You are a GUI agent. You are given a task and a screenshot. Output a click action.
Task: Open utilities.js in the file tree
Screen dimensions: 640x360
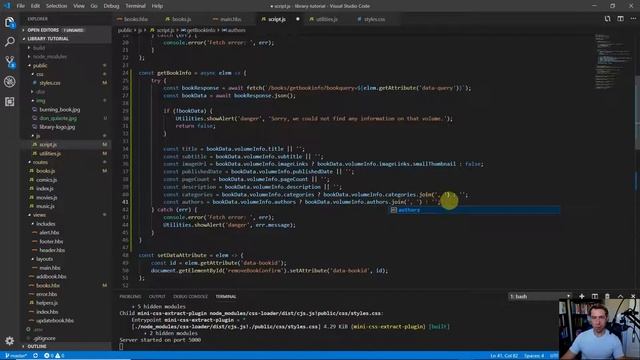pos(50,153)
